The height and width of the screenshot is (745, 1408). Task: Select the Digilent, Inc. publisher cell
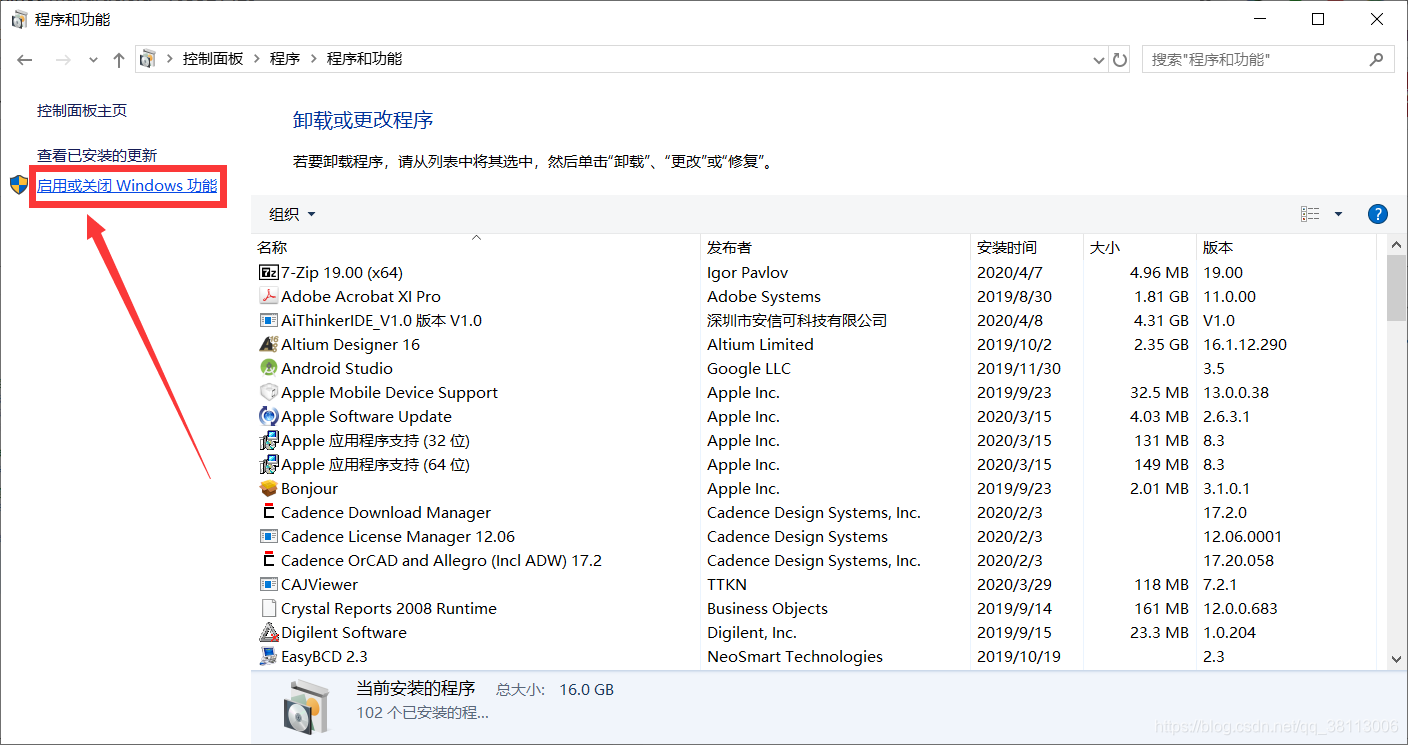pyautogui.click(x=752, y=632)
